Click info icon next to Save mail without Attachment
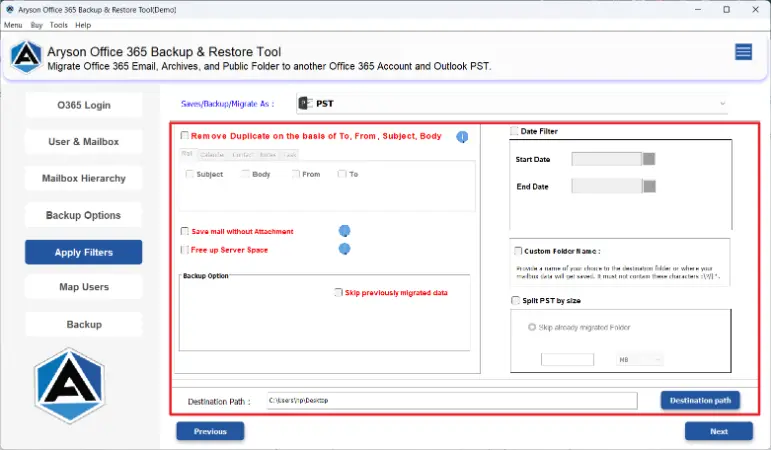The image size is (771, 450). click(344, 231)
